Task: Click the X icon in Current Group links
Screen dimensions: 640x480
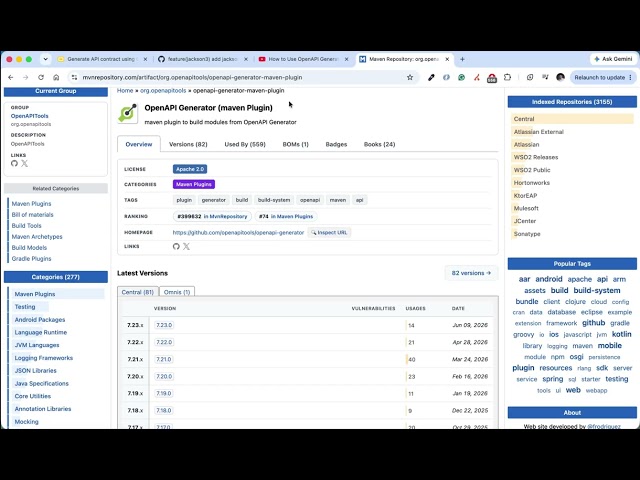Action: [x=24, y=163]
